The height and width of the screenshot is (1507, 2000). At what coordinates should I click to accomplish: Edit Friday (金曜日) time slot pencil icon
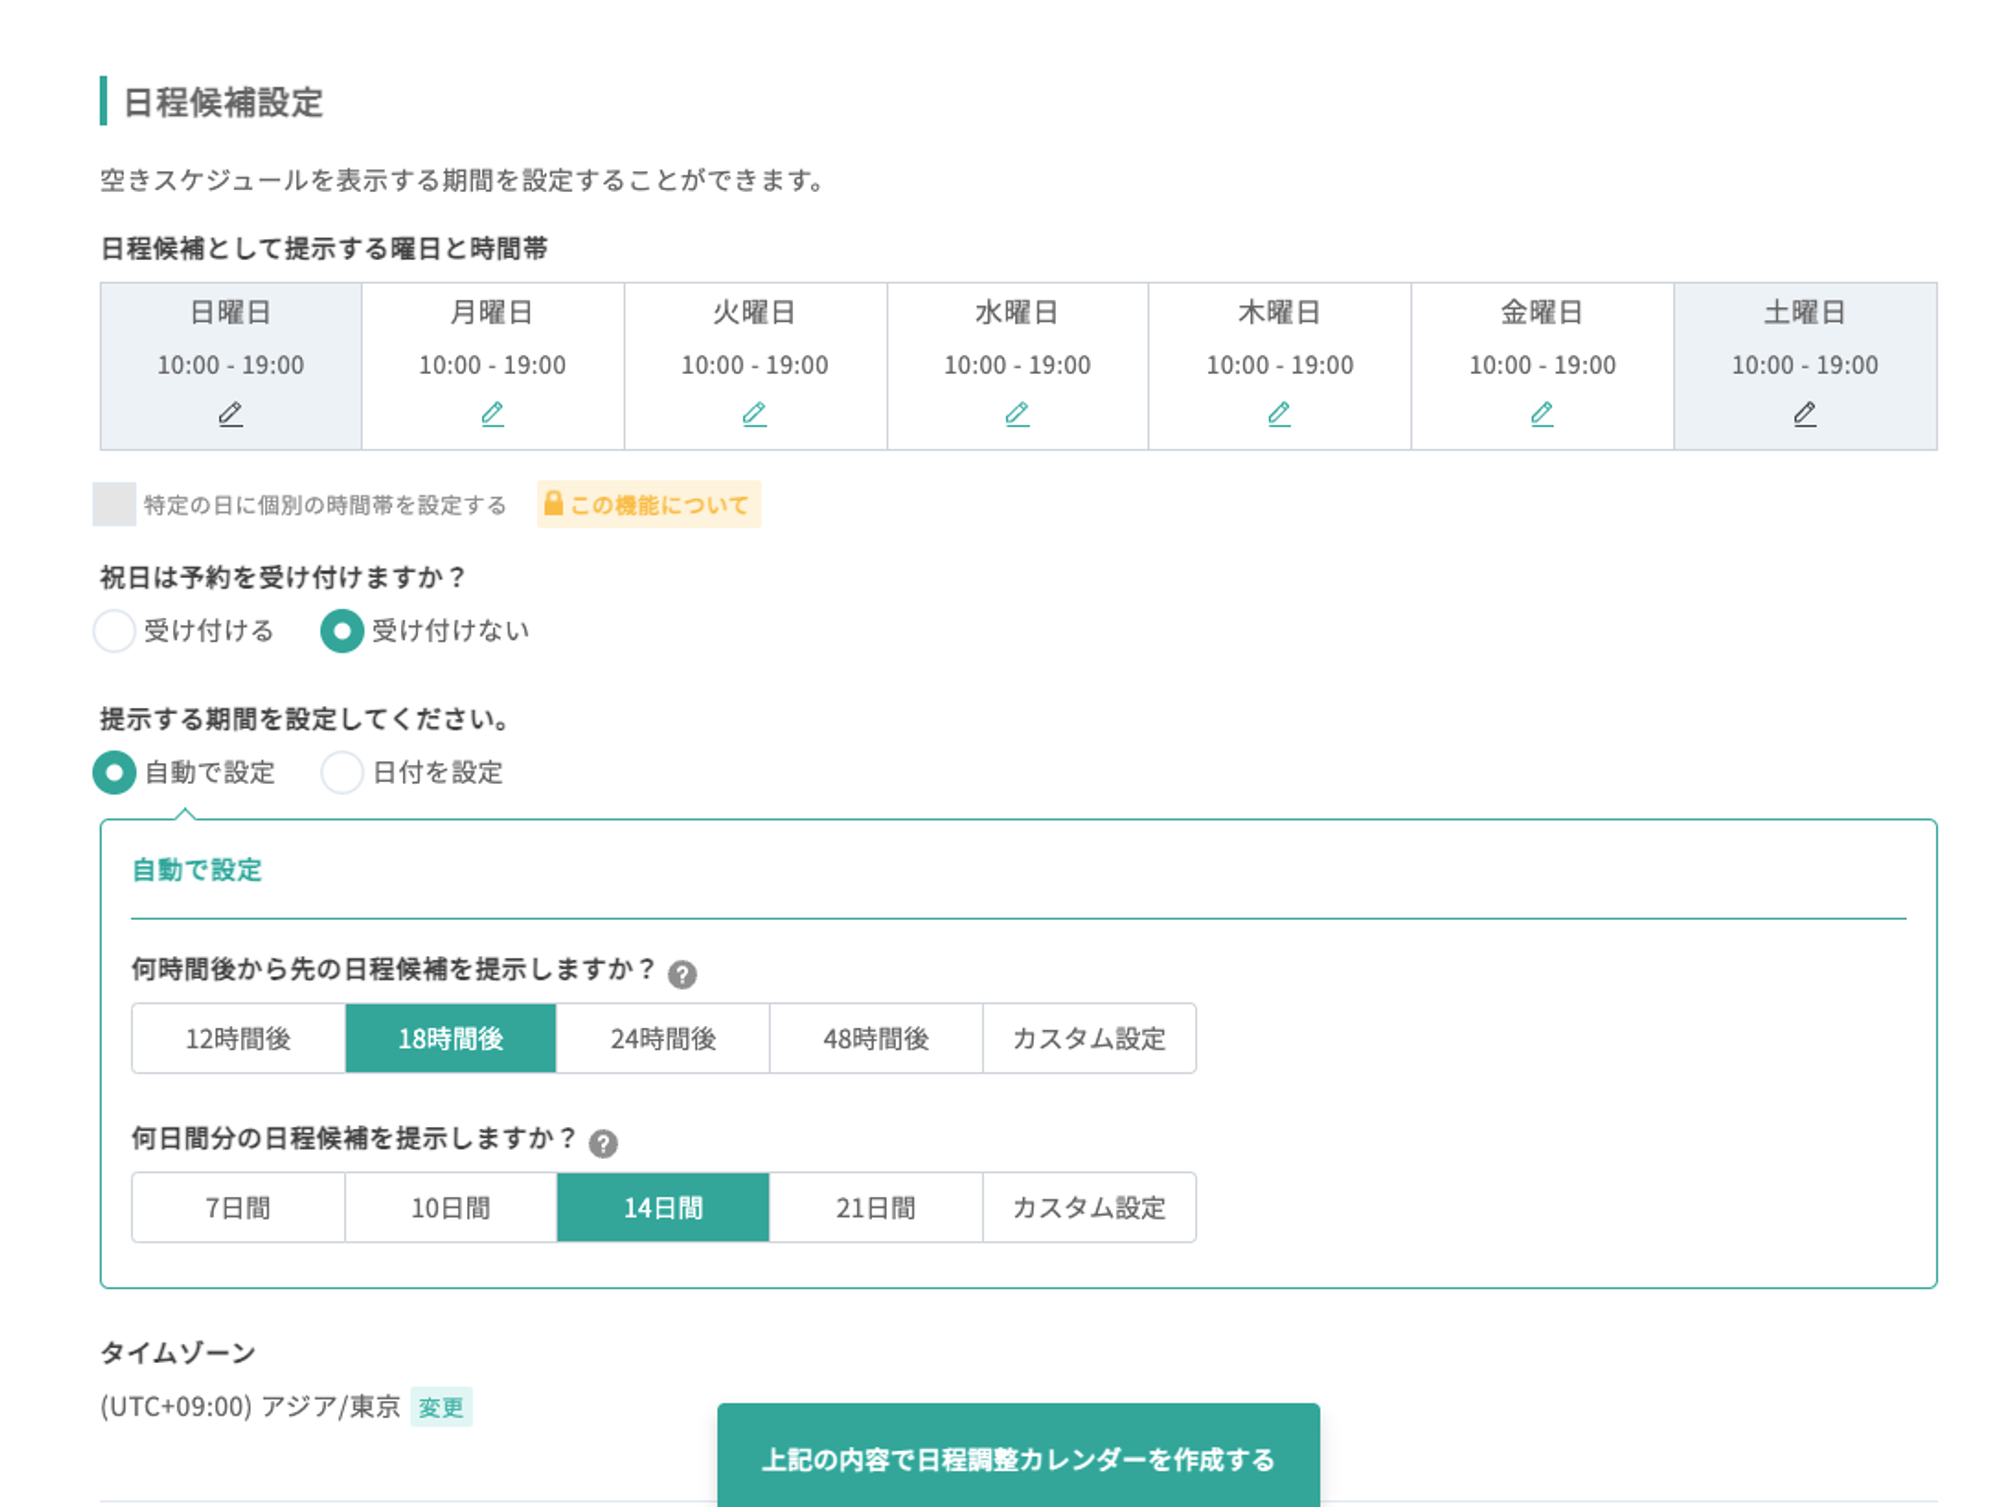pos(1542,414)
